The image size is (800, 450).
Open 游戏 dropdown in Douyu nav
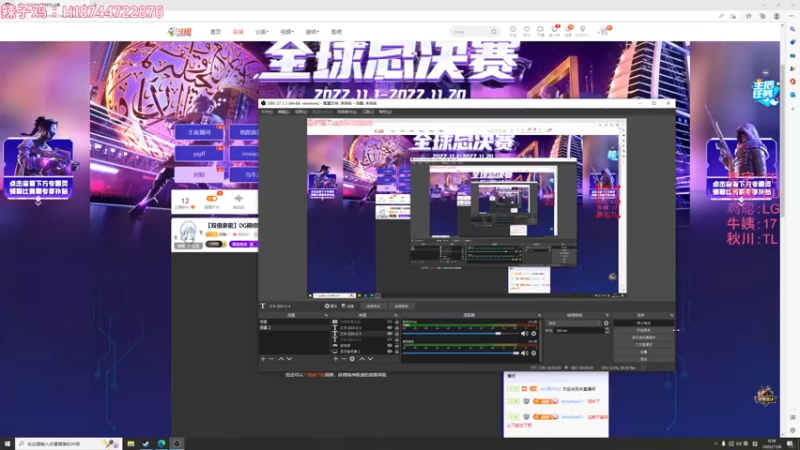[312, 32]
